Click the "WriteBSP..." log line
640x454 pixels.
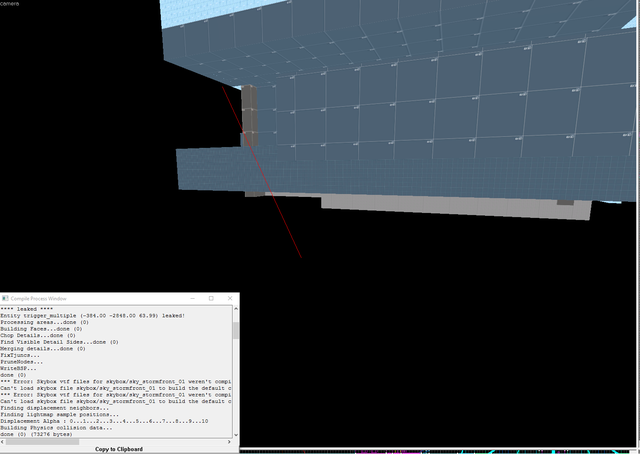18,368
